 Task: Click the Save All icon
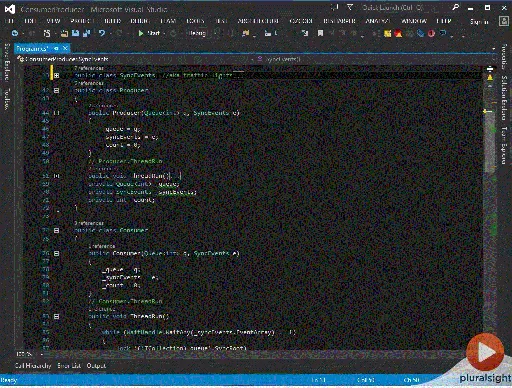[x=87, y=33]
